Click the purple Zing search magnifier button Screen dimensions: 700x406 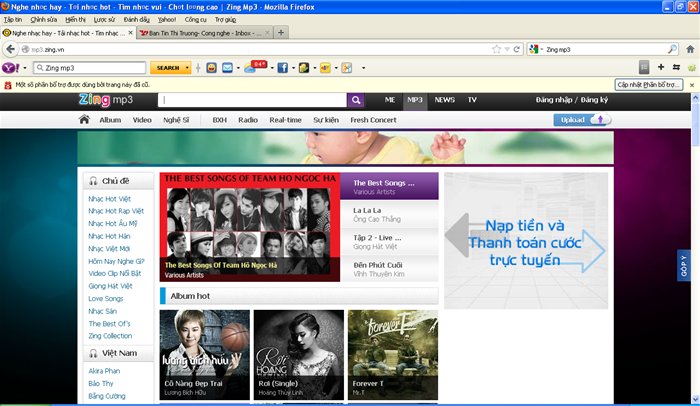[x=356, y=100]
